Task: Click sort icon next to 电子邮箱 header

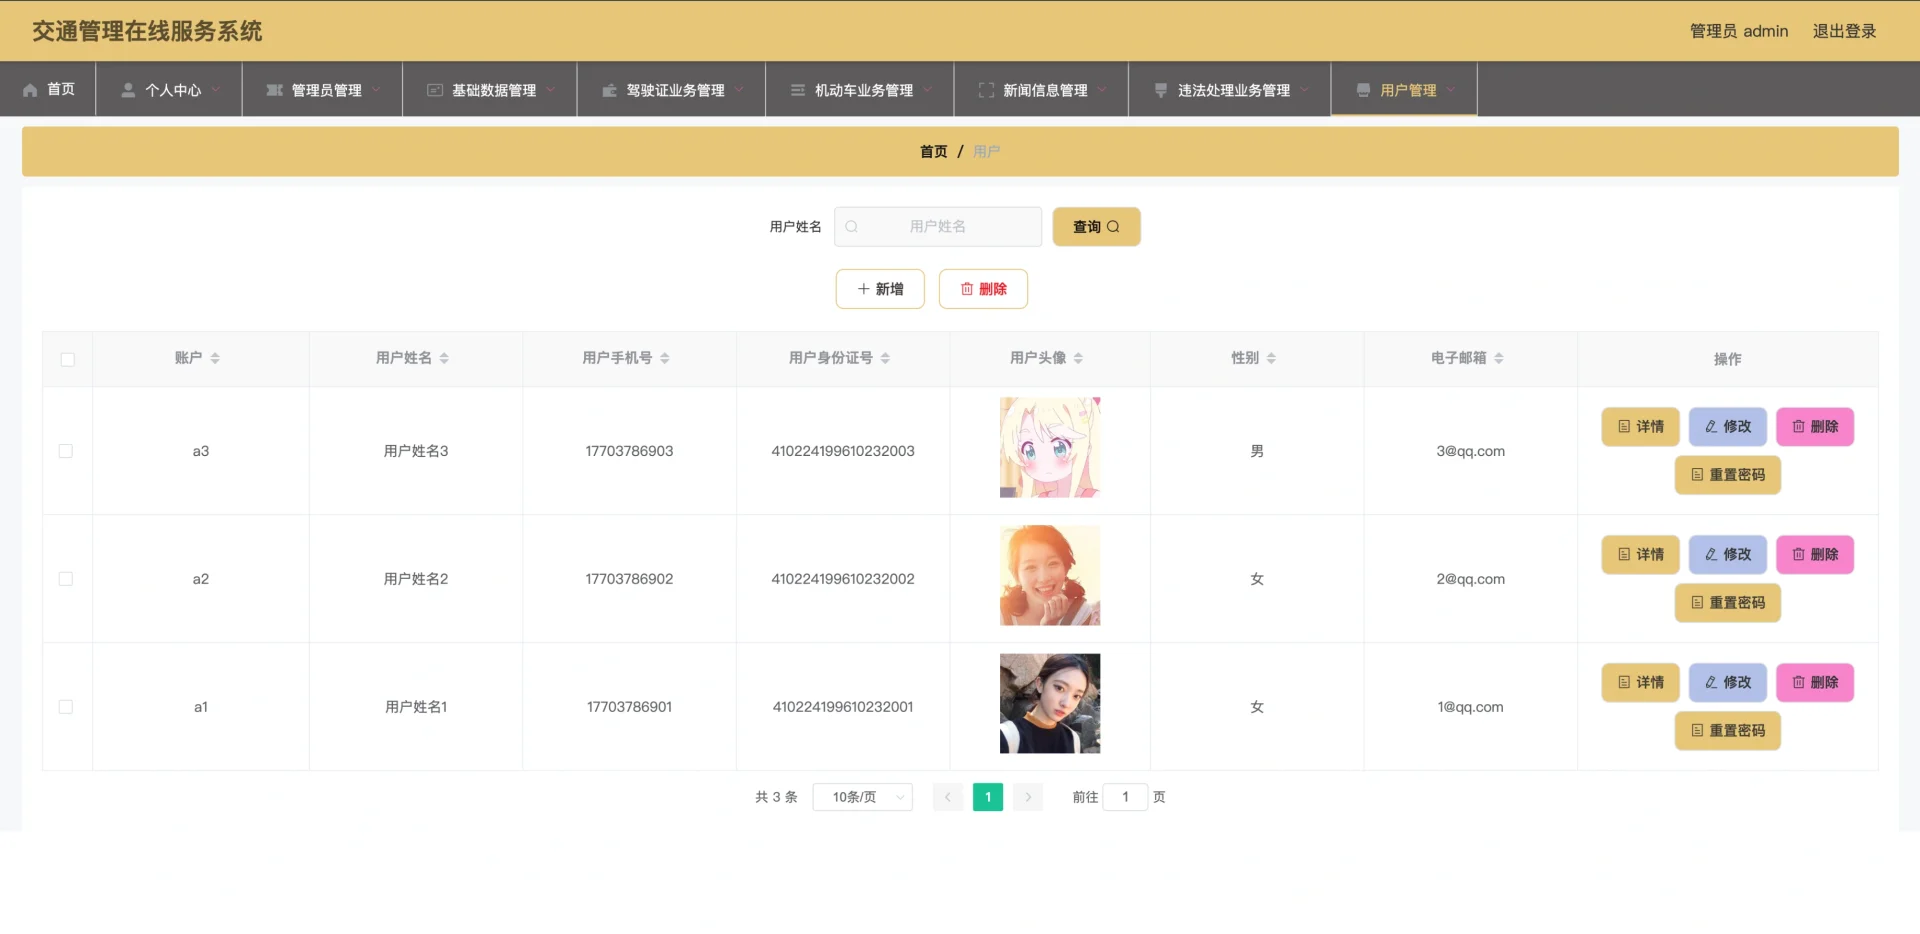Action: (1499, 358)
